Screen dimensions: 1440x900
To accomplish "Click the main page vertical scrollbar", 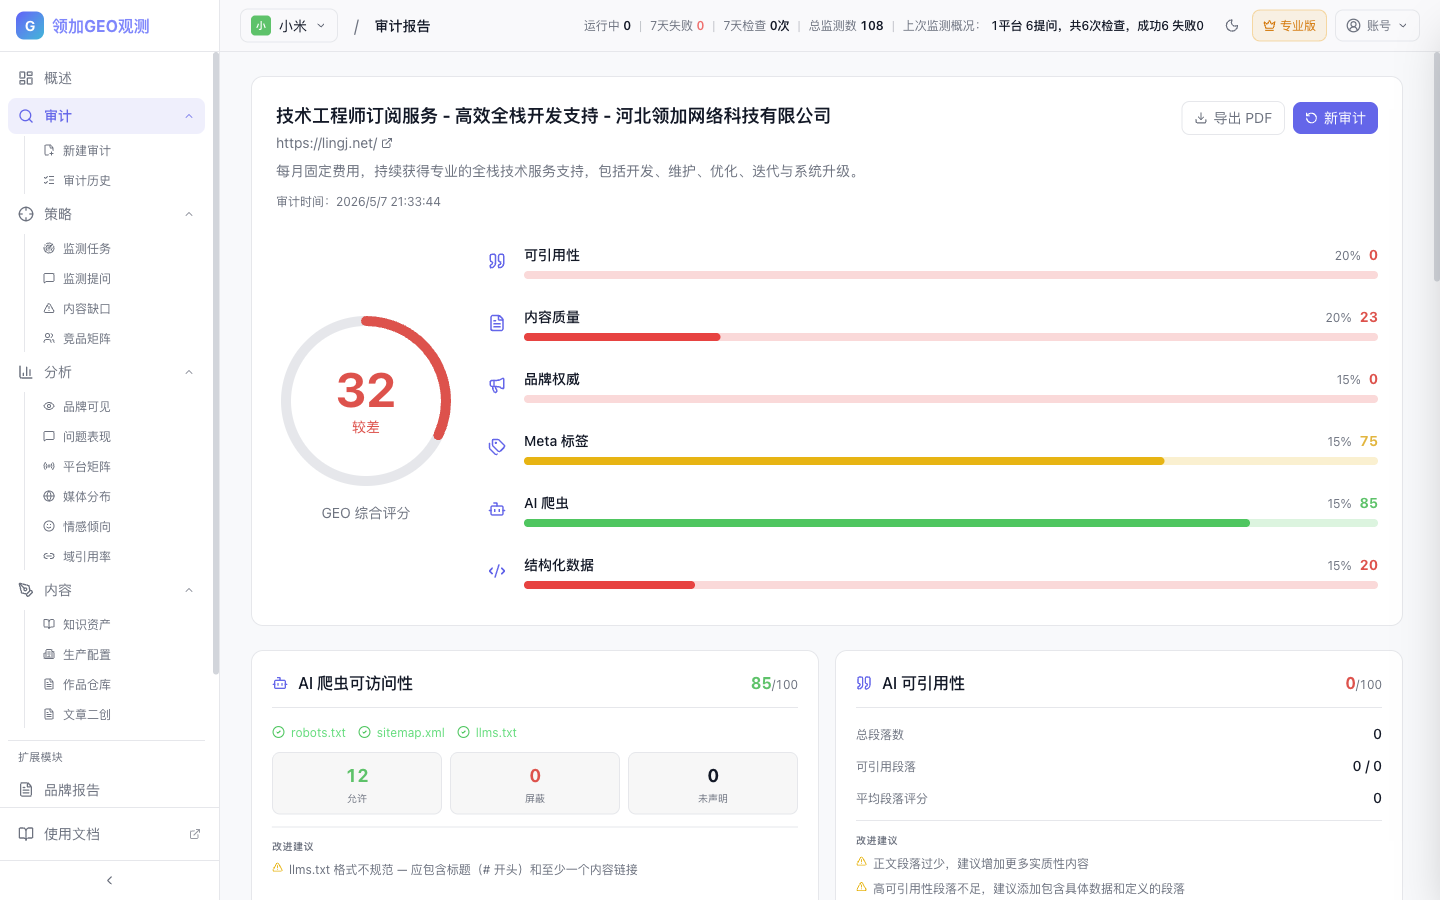I will tap(1436, 166).
